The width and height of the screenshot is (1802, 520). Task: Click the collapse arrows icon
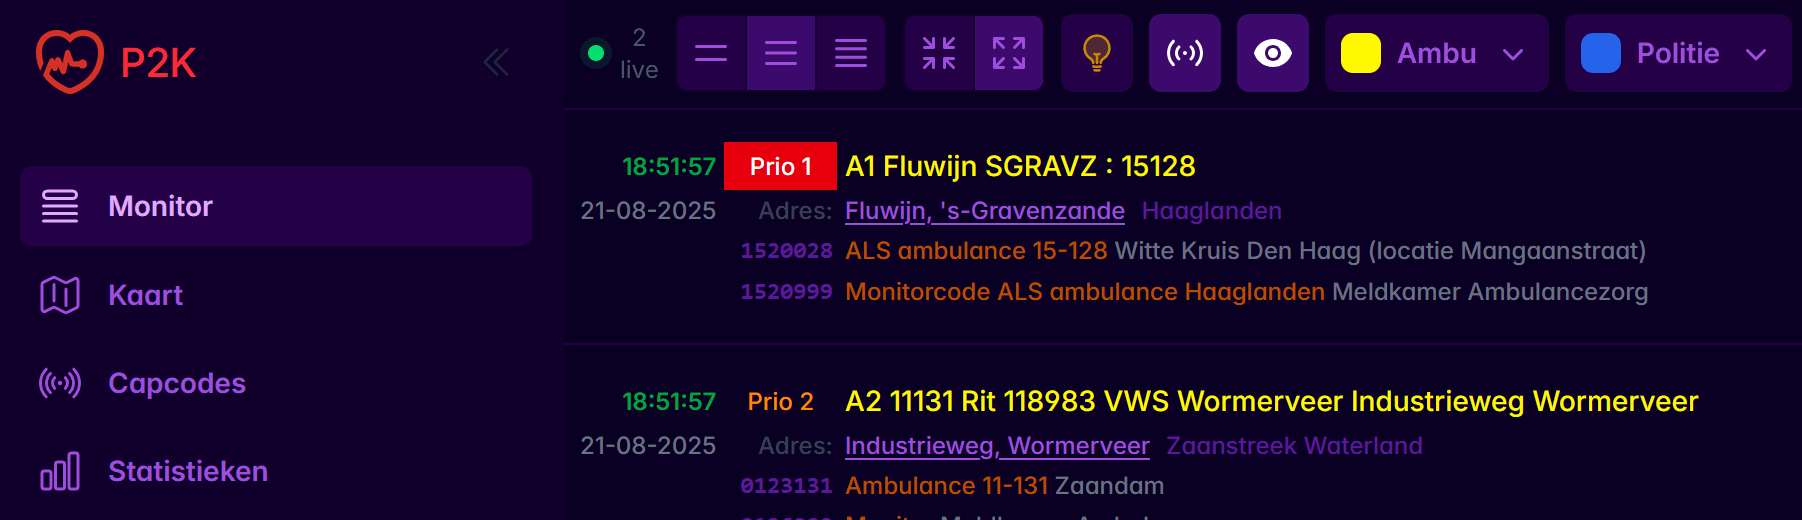939,53
